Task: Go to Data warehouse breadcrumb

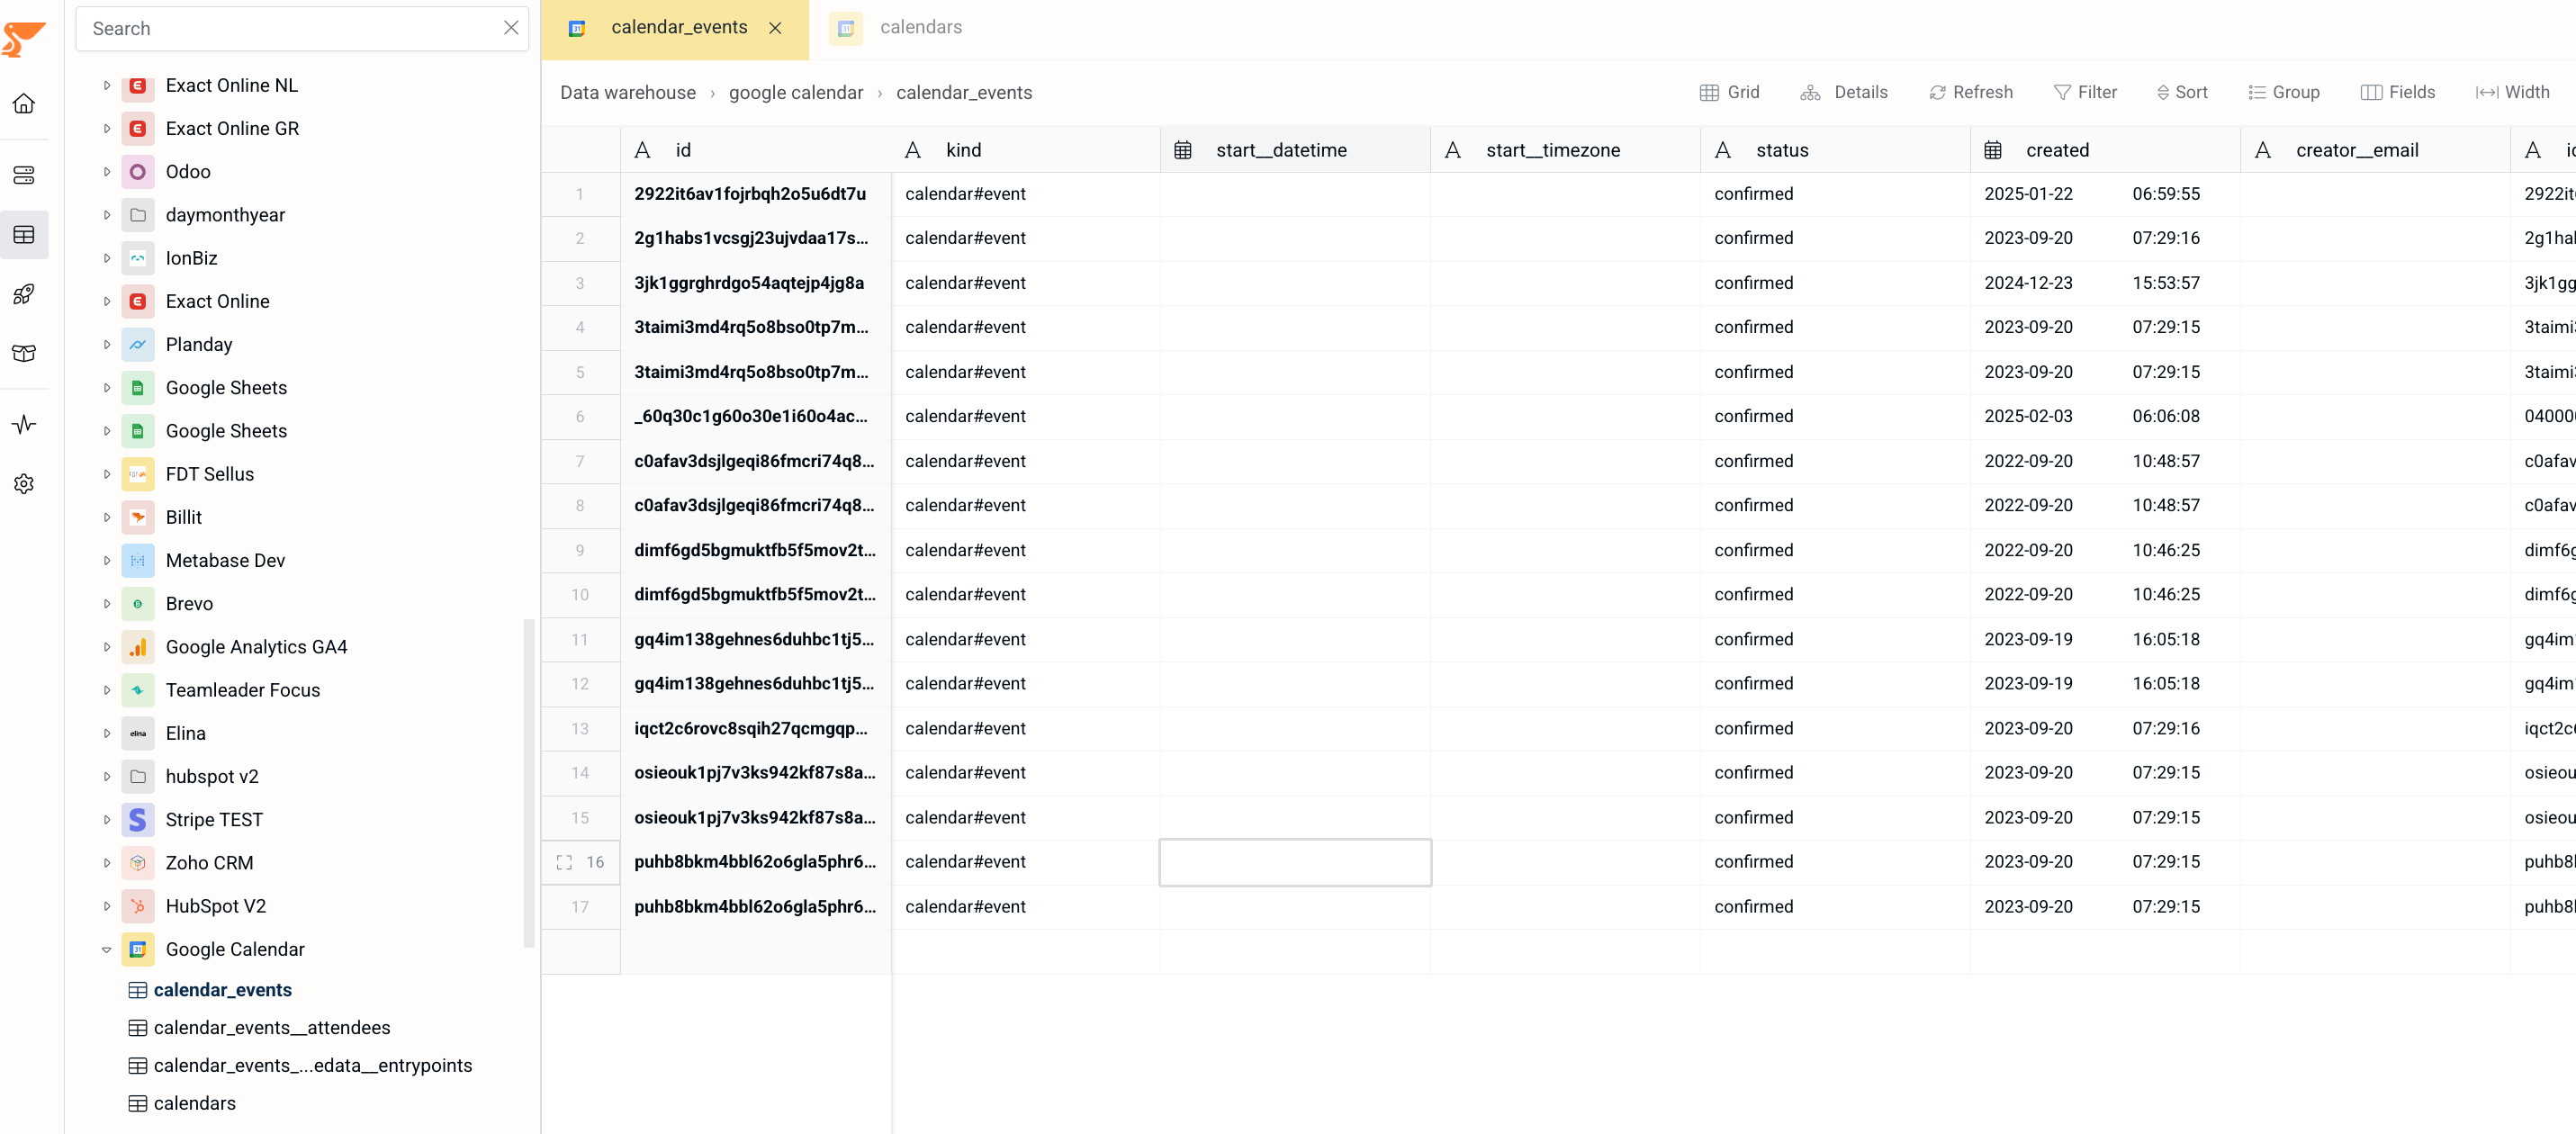Action: coord(628,93)
